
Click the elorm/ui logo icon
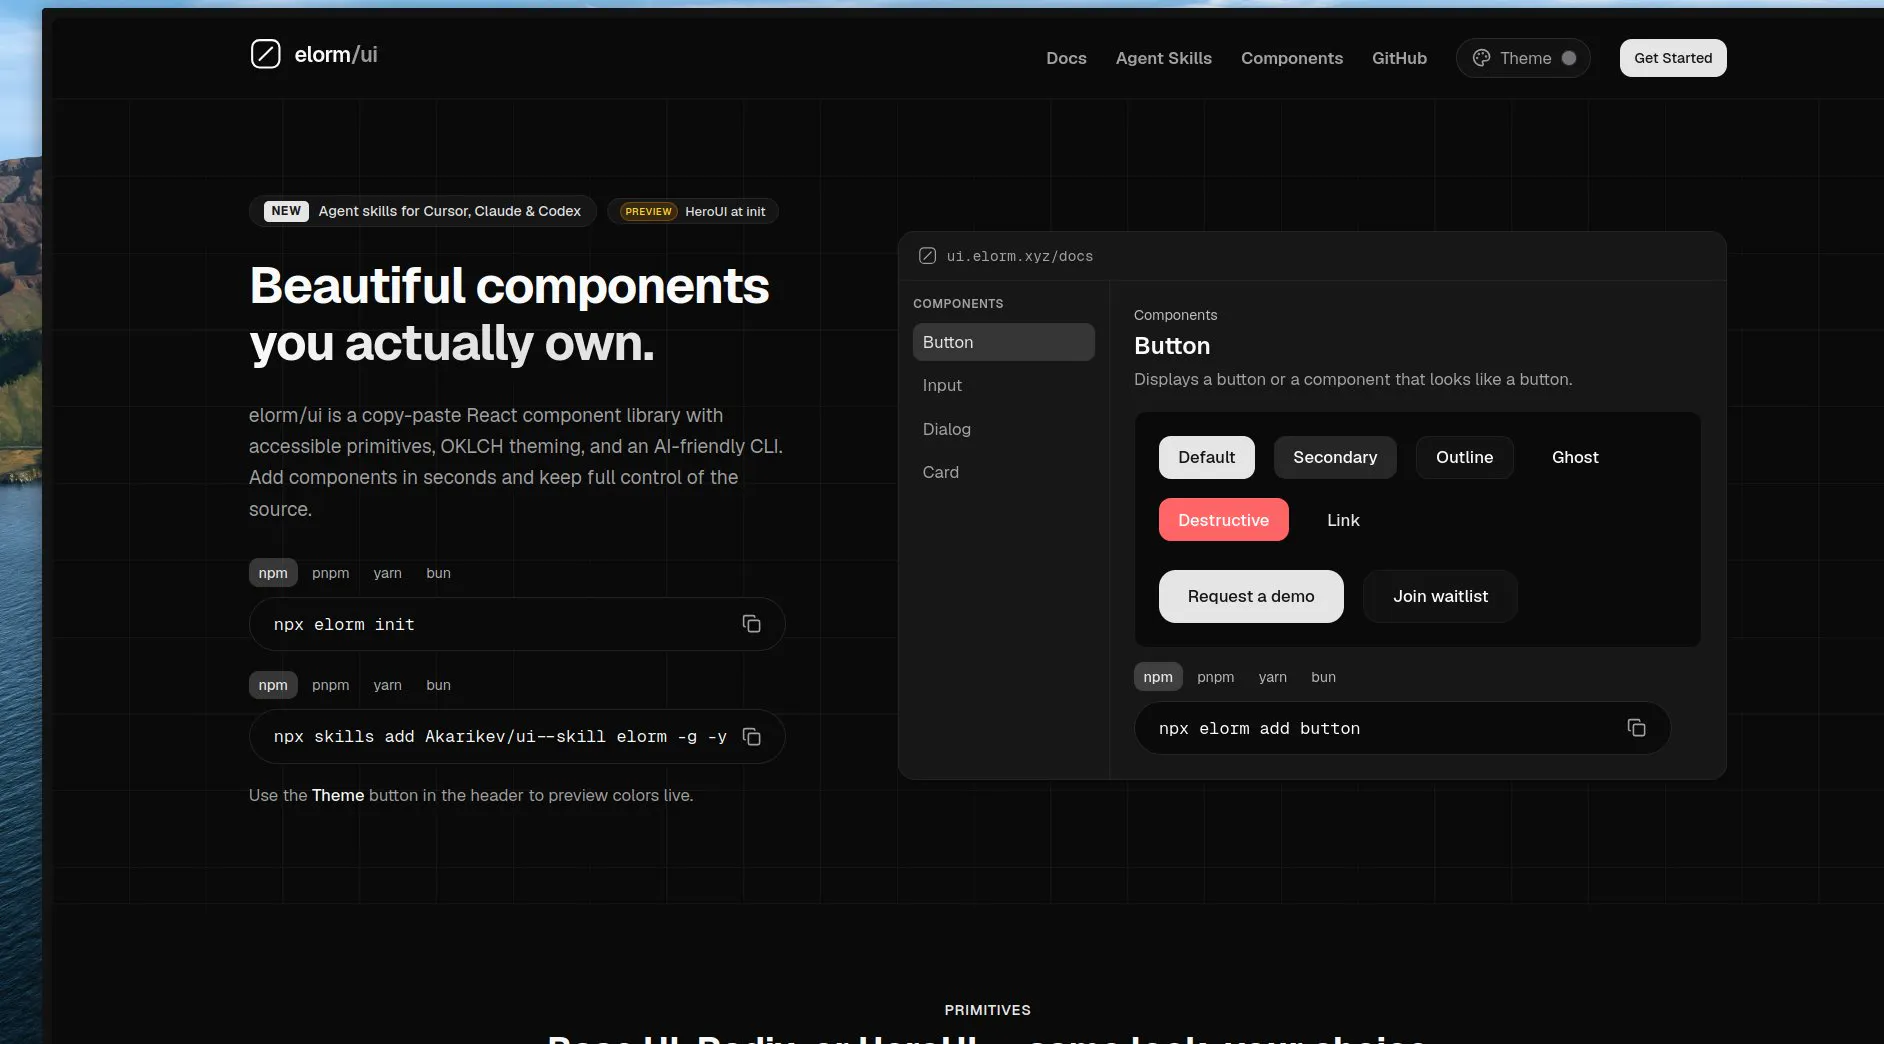(x=265, y=54)
